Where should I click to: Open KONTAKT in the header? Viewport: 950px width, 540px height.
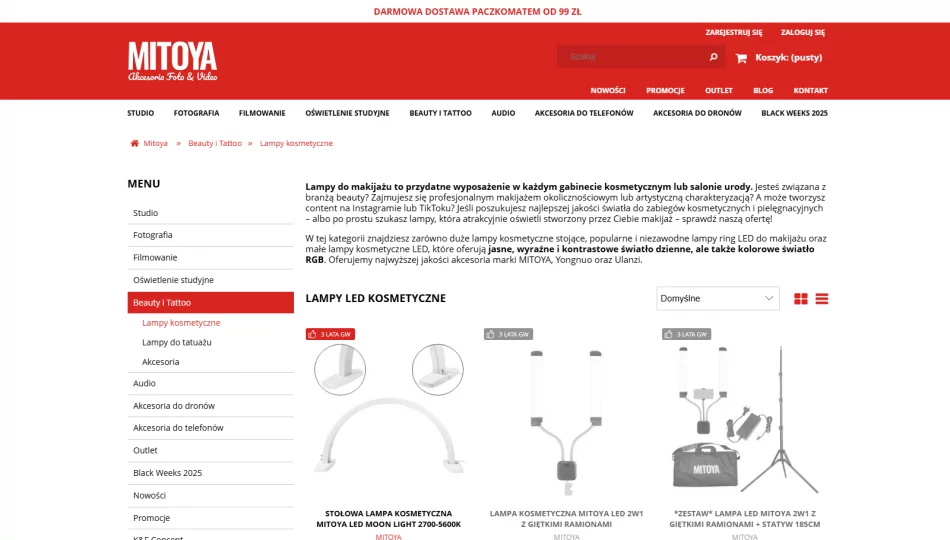coord(810,90)
